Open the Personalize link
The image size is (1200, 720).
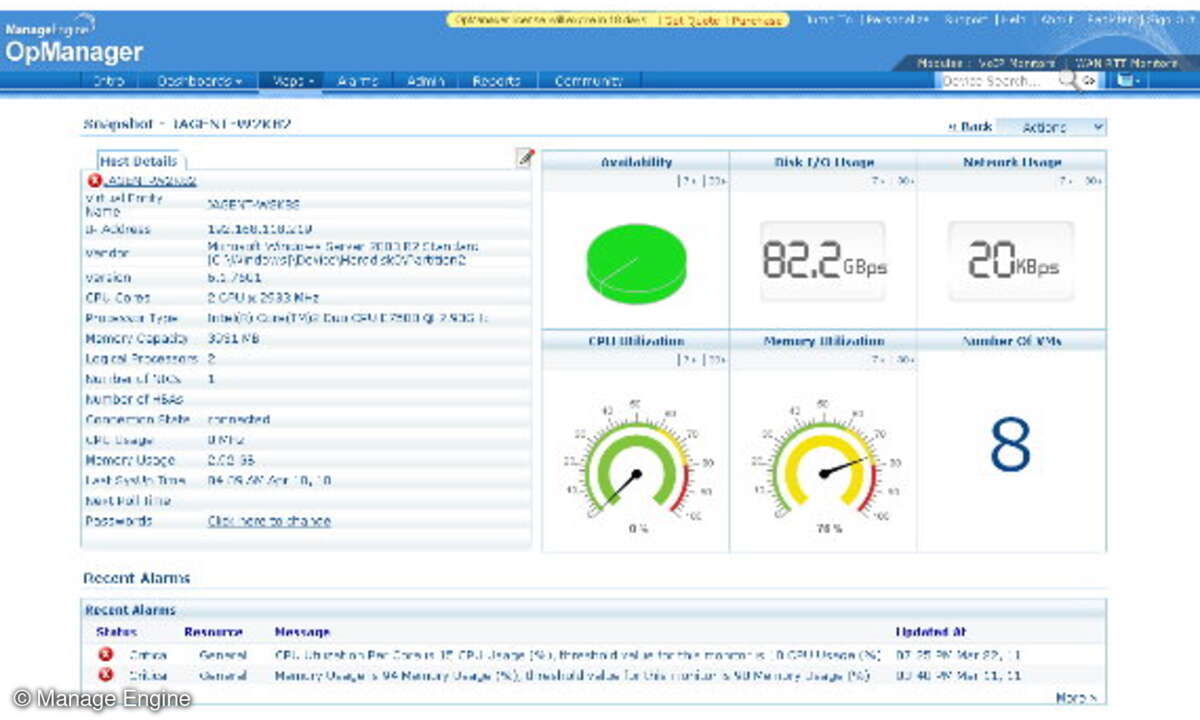point(898,19)
